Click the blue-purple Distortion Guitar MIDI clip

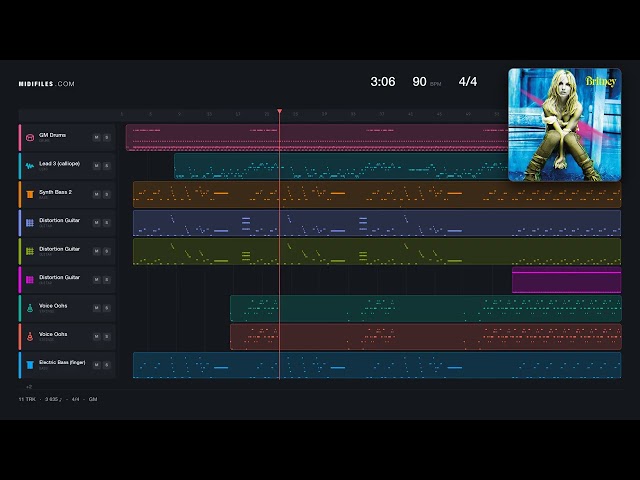pyautogui.click(x=377, y=223)
